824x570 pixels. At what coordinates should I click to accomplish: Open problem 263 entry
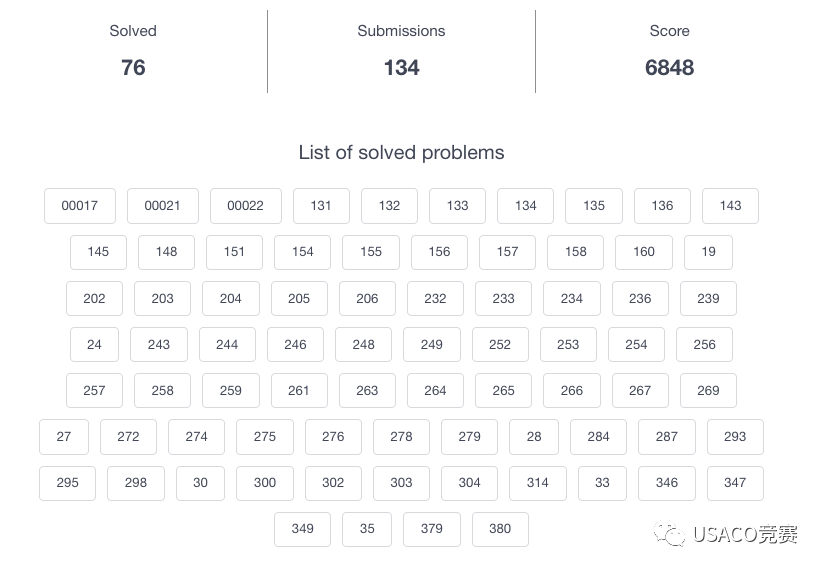click(x=367, y=391)
